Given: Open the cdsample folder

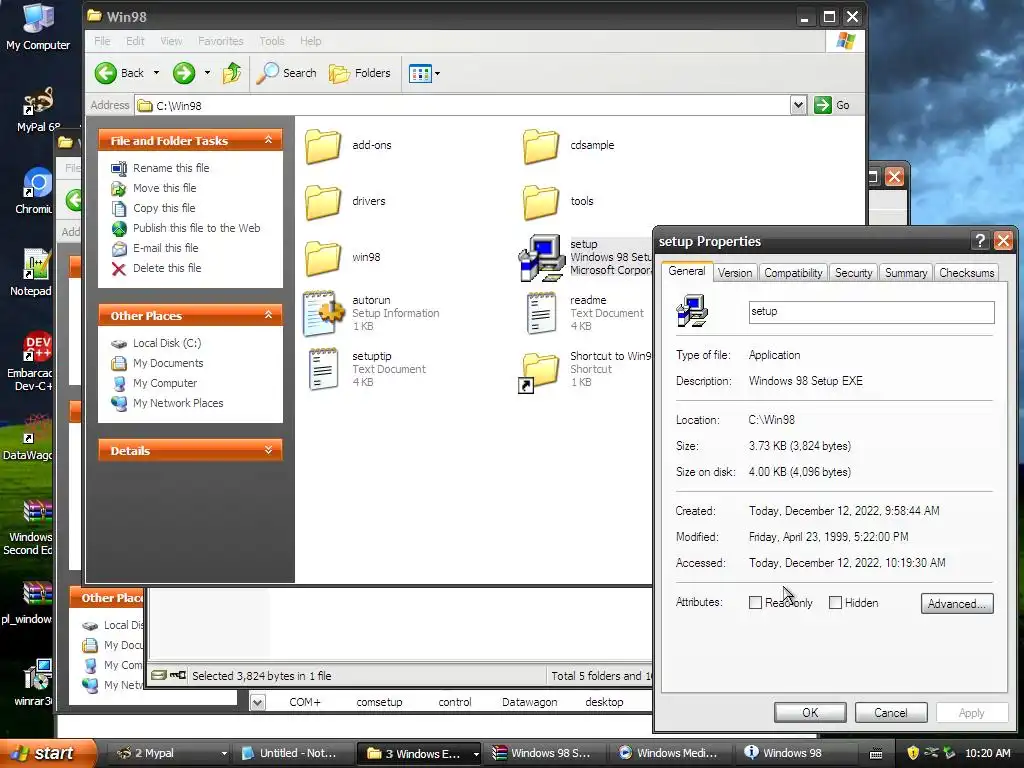Looking at the screenshot, I should pos(541,145).
